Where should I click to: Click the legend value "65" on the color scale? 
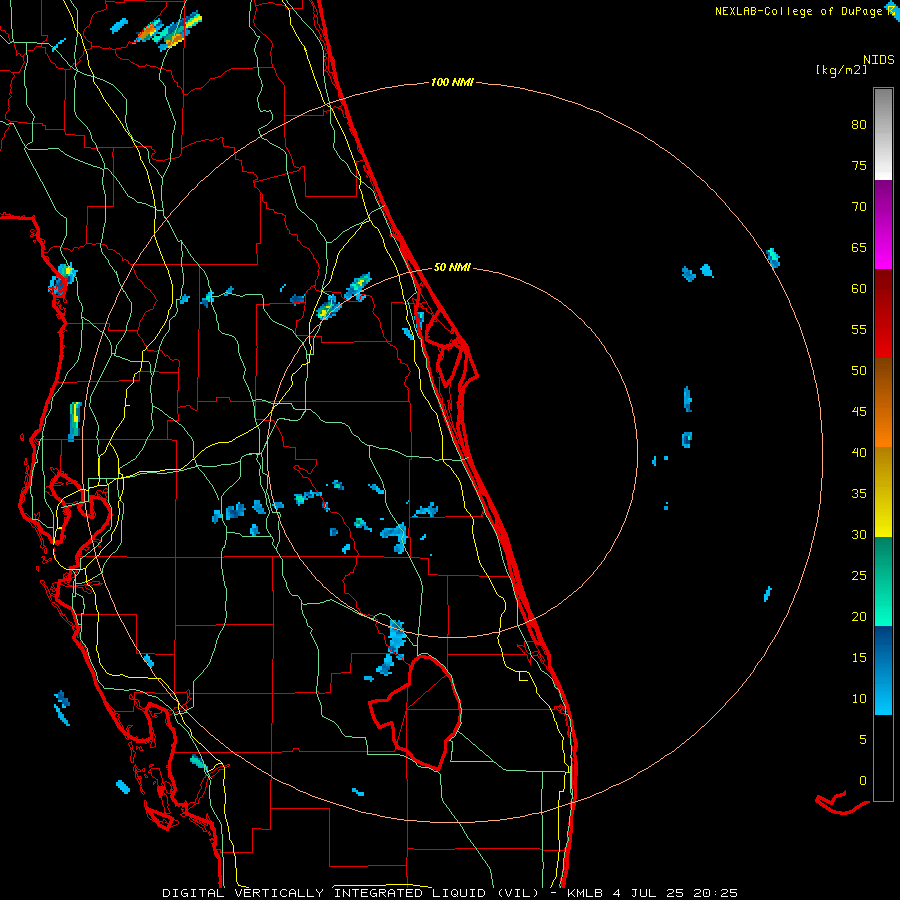(859, 248)
